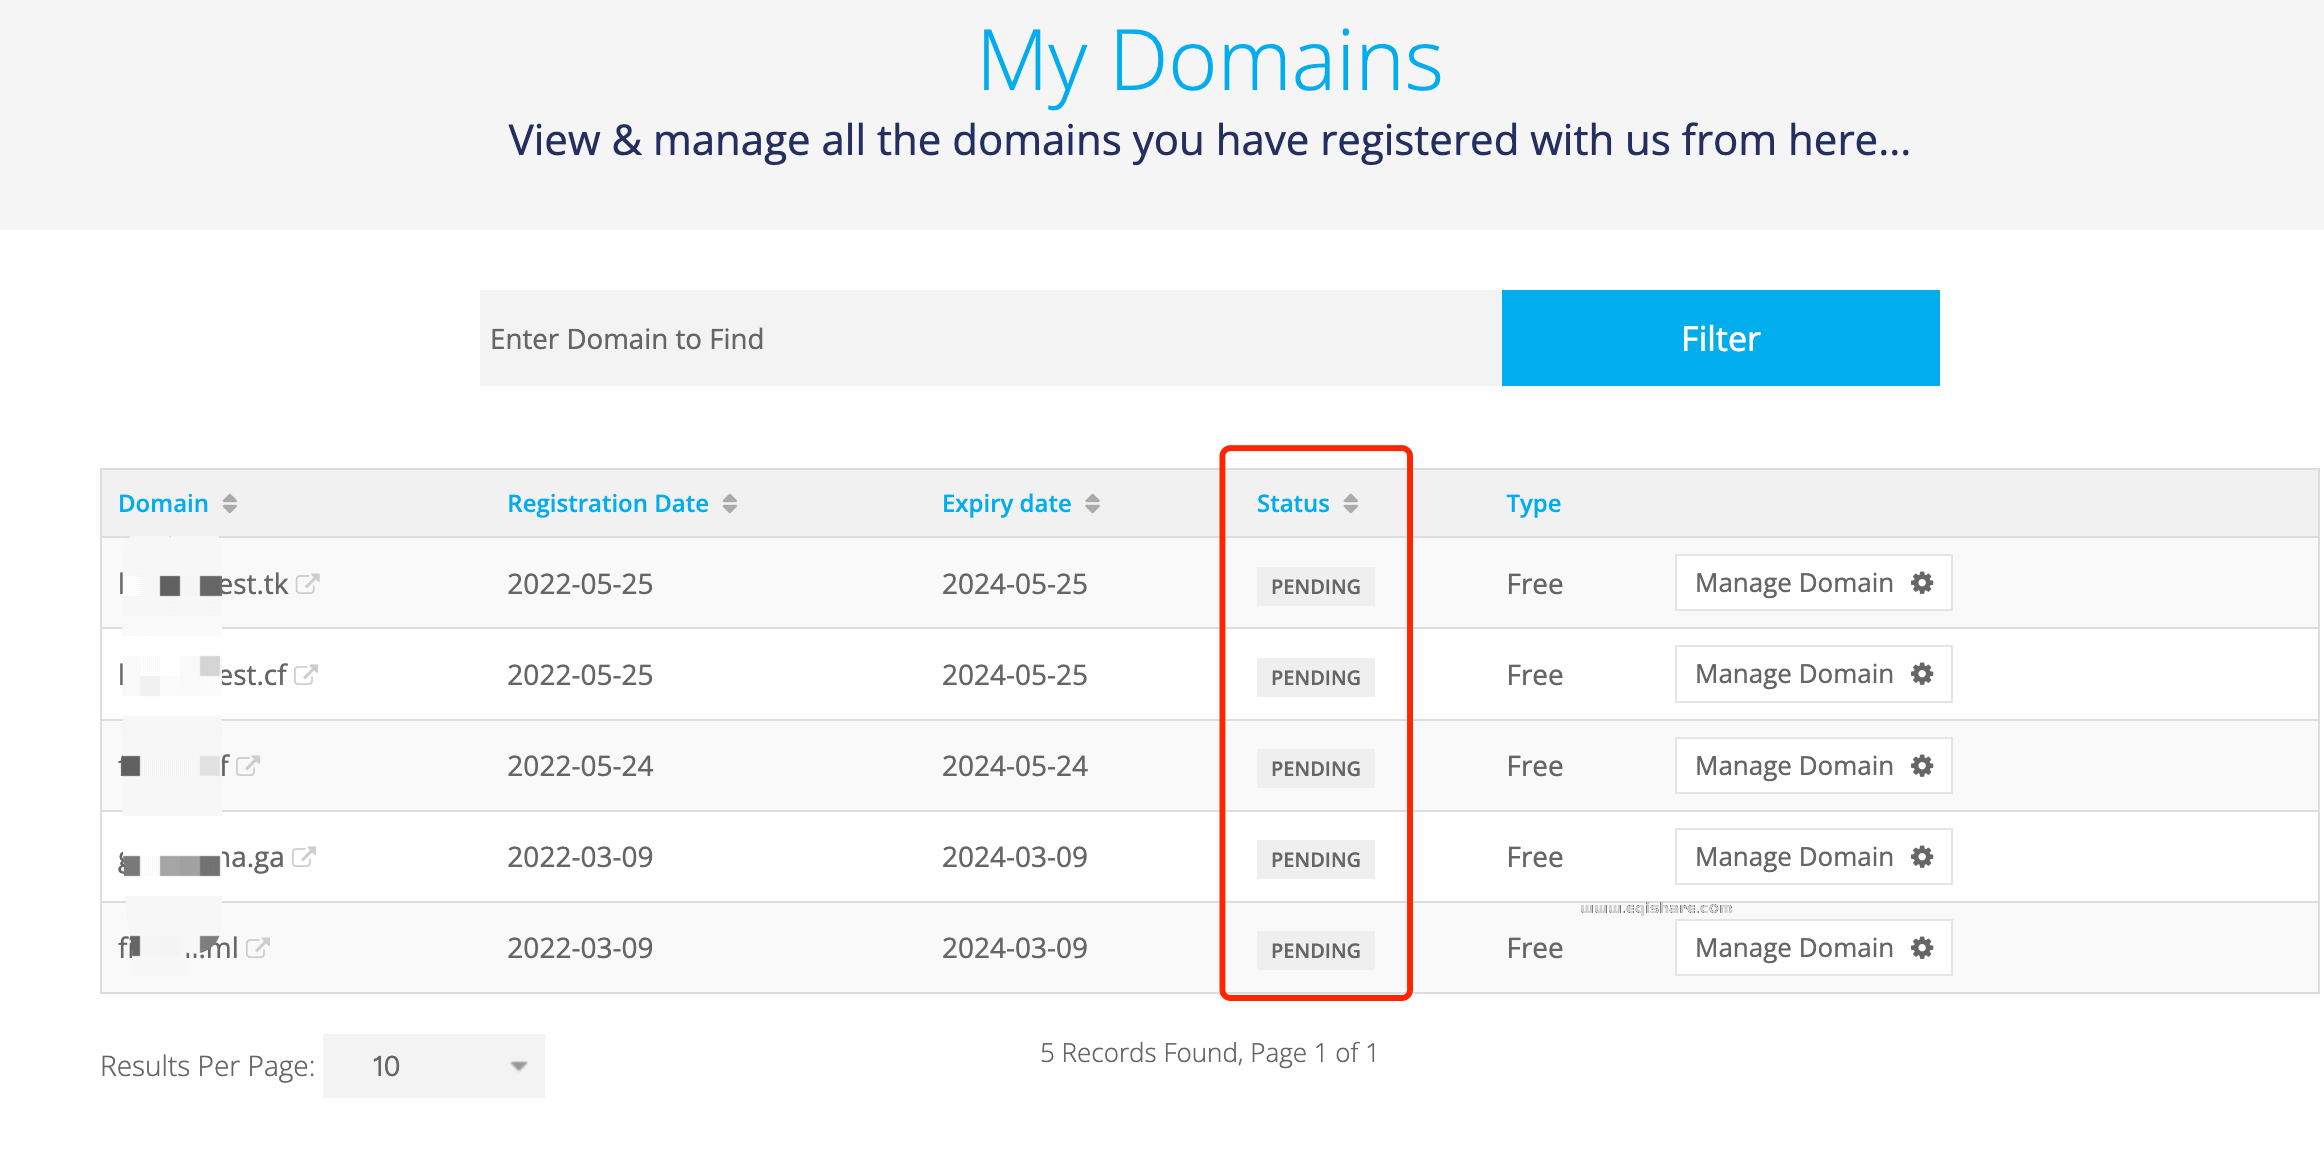Screen dimensions: 2324x1168
Task: Click PENDING status badge in first row
Action: coord(1315,587)
